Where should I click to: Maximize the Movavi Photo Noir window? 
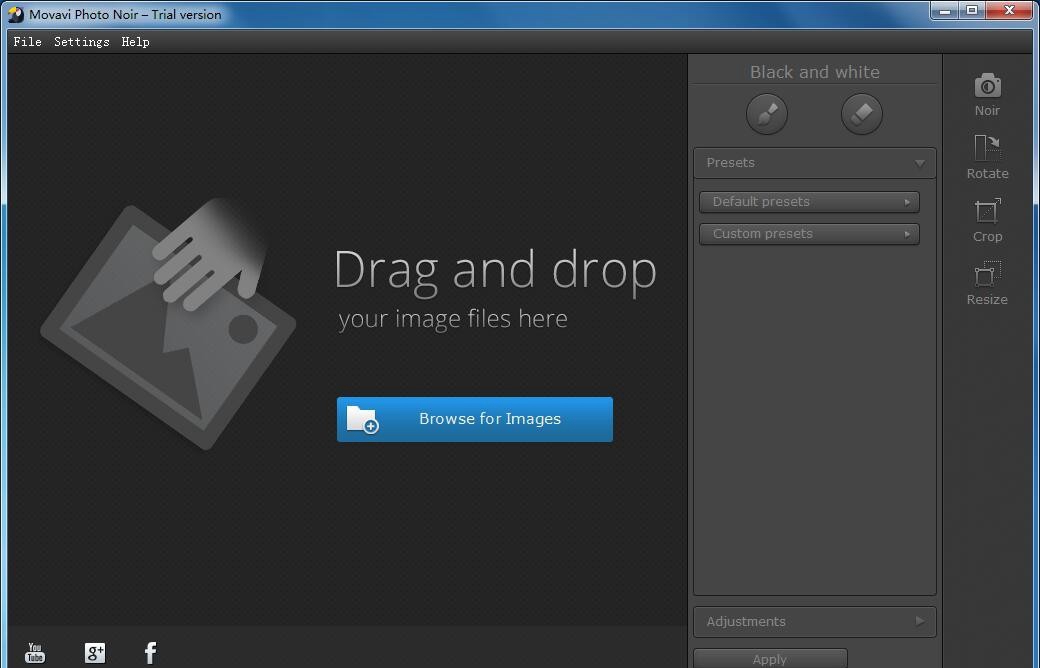pos(972,11)
